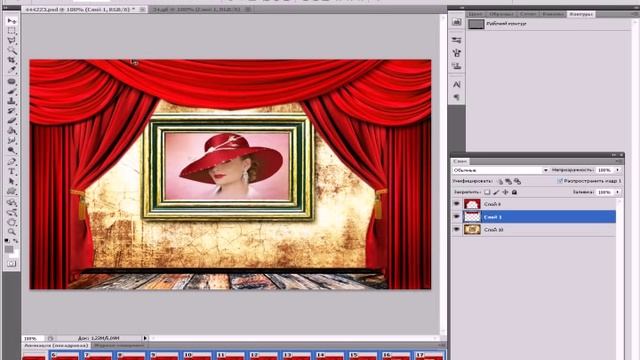The height and width of the screenshot is (360, 640).
Task: Toggle lock image pixels brush icon
Action: tap(496, 192)
